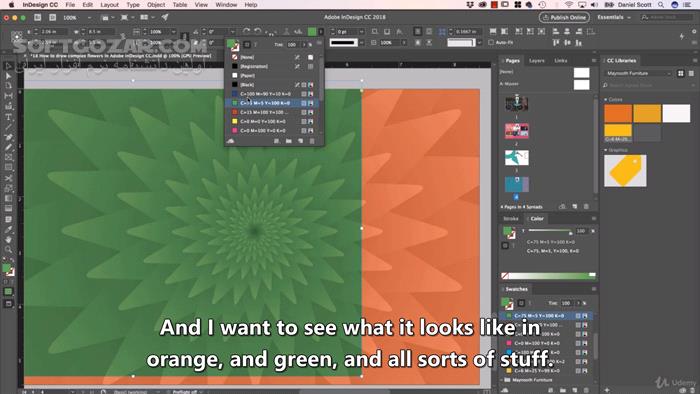
Task: Select the Pencil tool
Action: pos(8,147)
